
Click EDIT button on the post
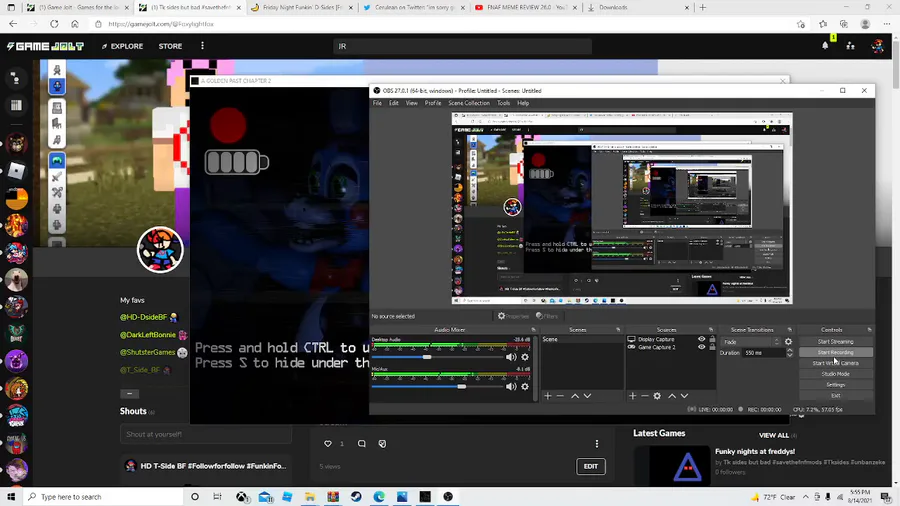tap(591, 466)
